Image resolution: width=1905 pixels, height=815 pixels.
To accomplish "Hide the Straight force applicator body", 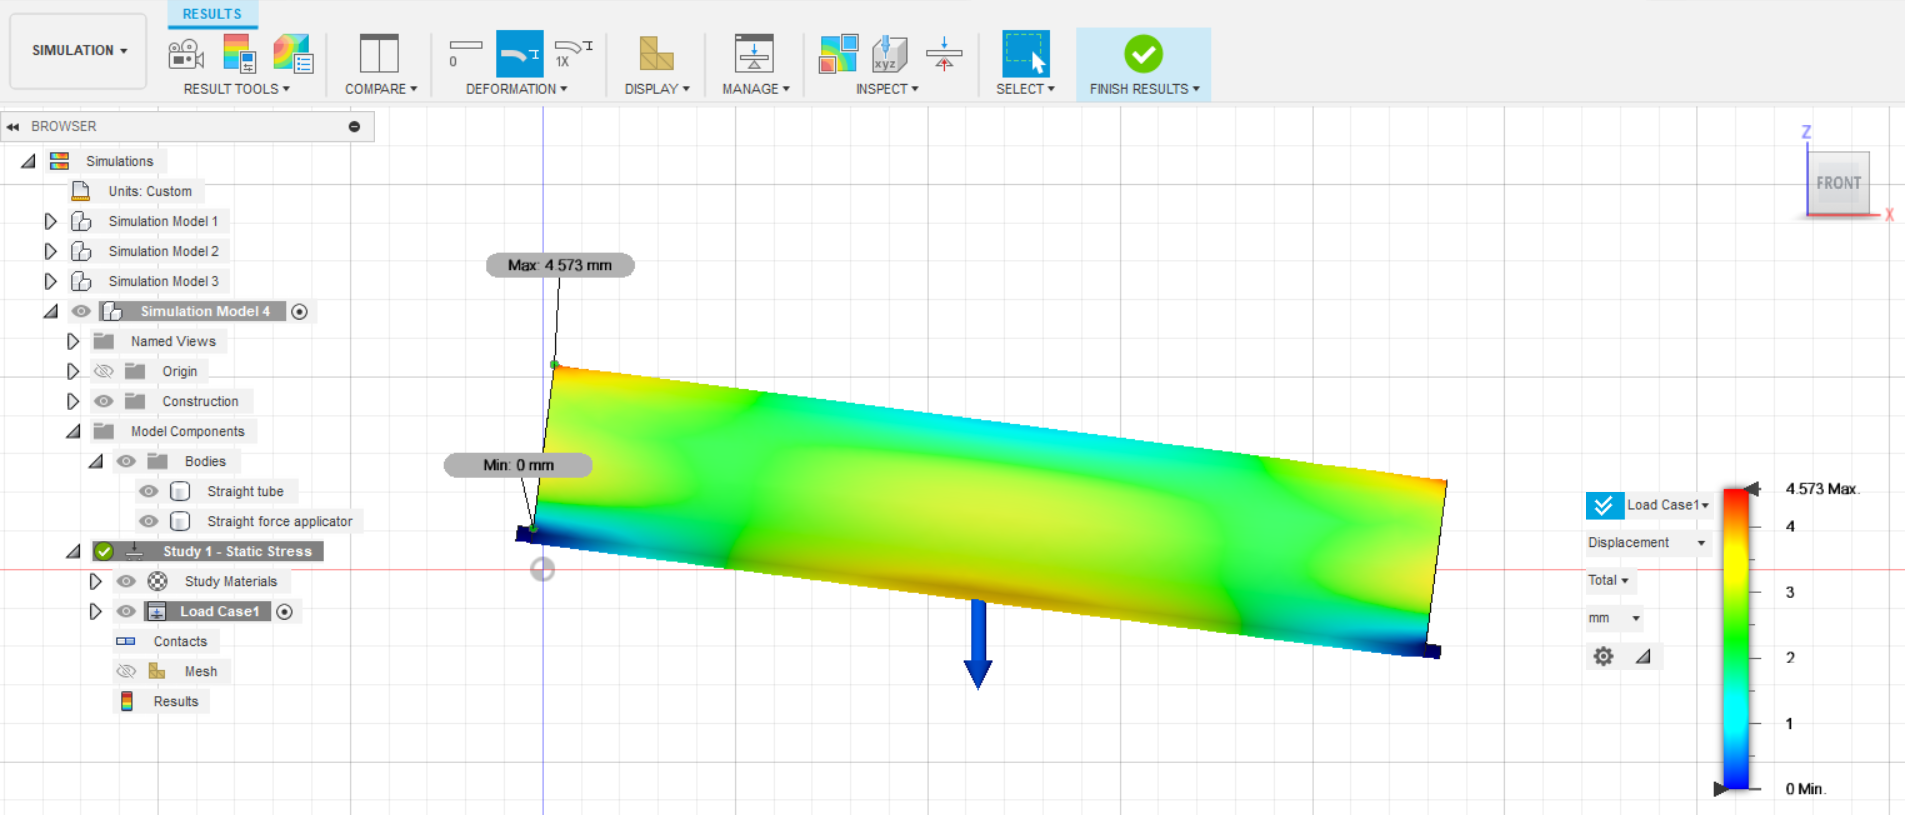I will pyautogui.click(x=148, y=521).
